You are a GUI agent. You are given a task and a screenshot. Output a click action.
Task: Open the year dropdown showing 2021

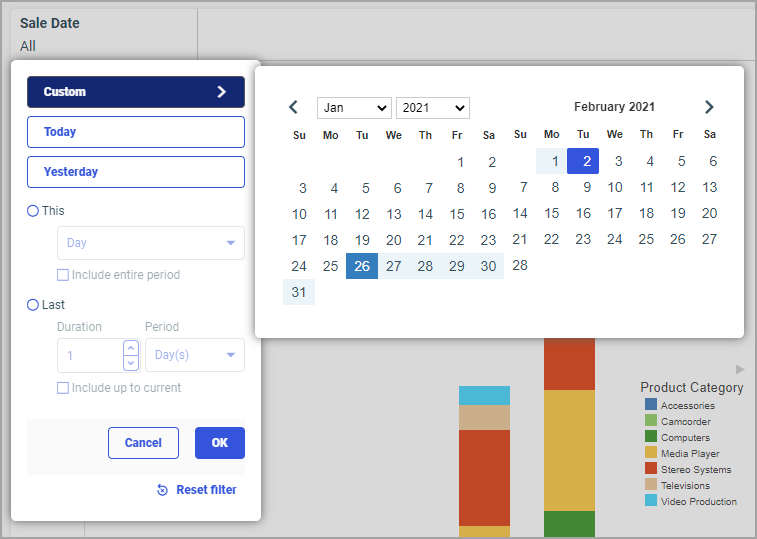pos(432,108)
